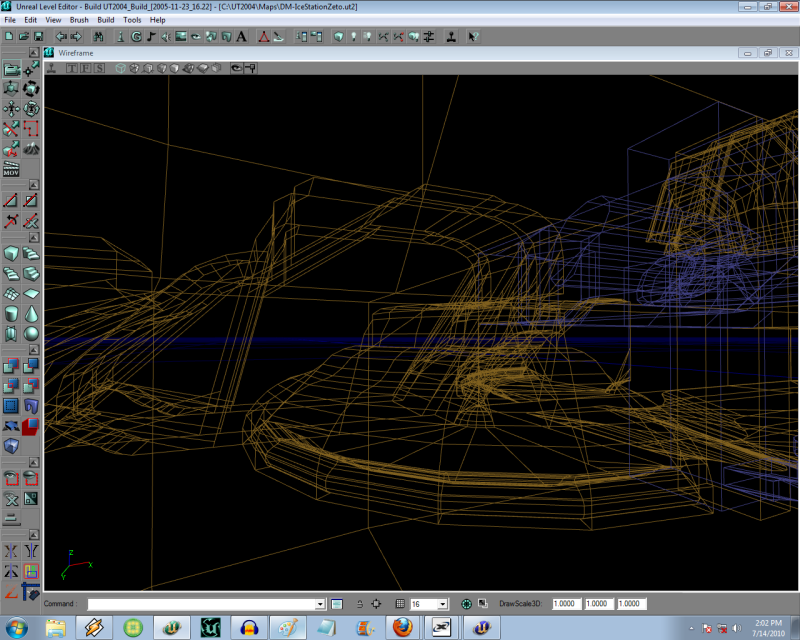This screenshot has height=640, width=800.
Task: Select the Face Drag tool
Action: click(11, 149)
